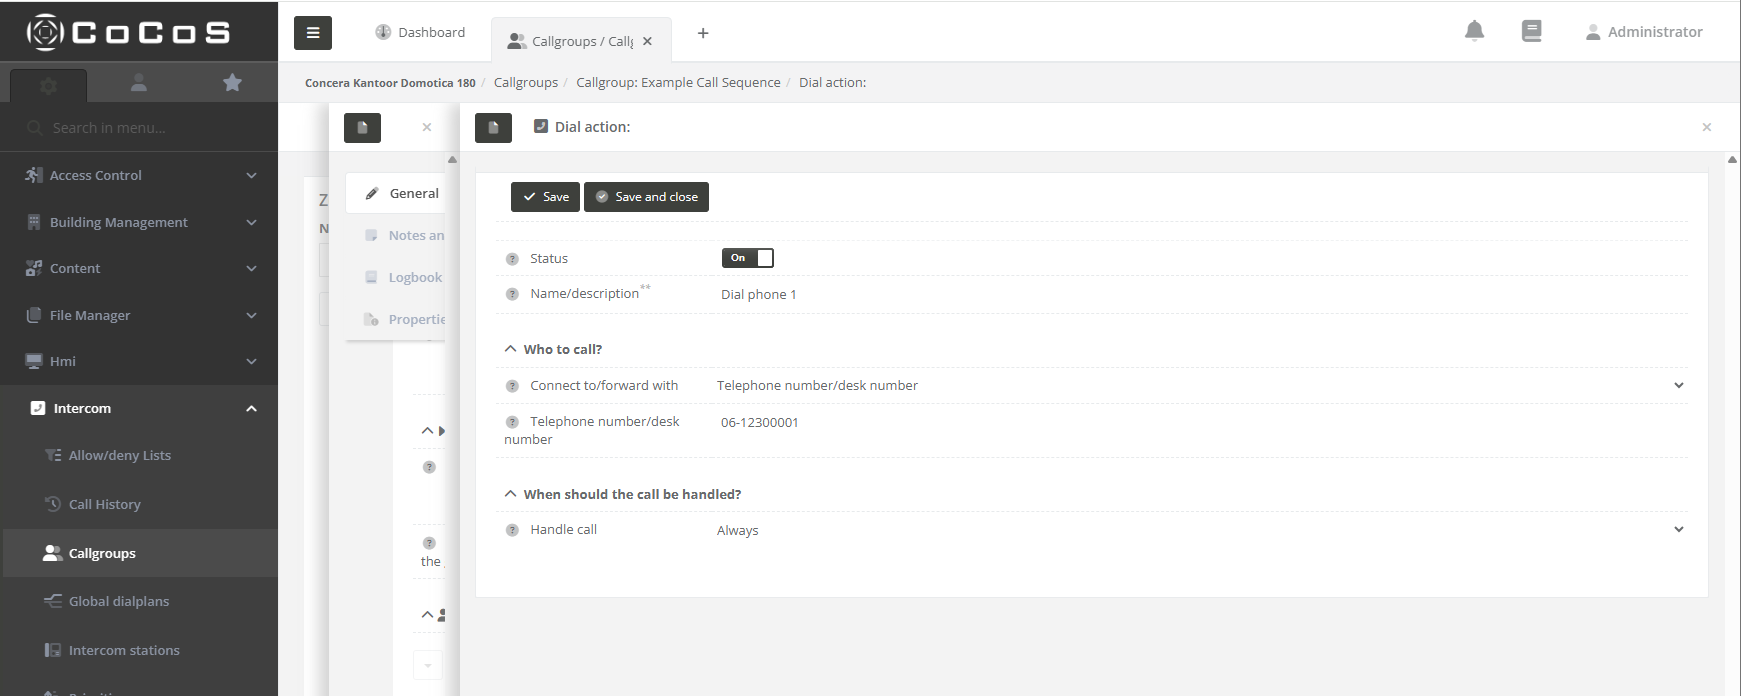Toggle the Status switch off
Image resolution: width=1741 pixels, height=696 pixels.
[747, 258]
